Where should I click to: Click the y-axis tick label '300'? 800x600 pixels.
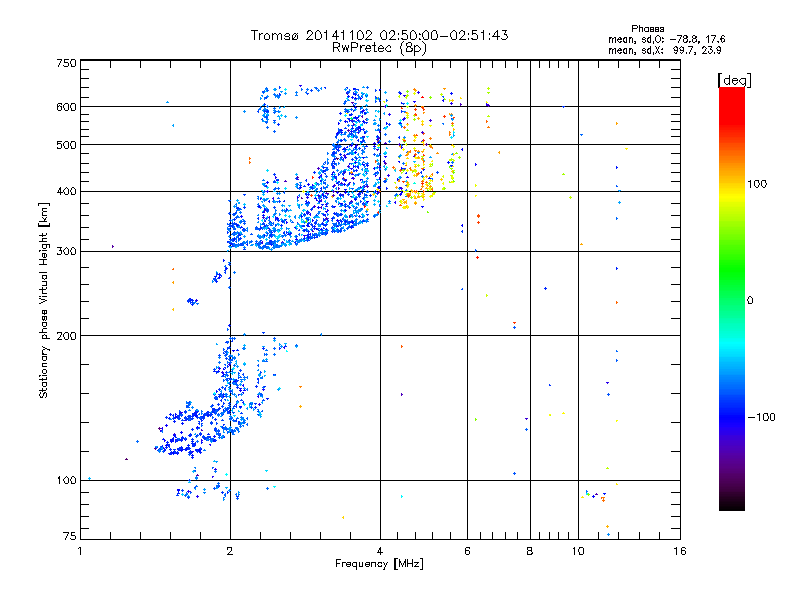pyautogui.click(x=66, y=251)
